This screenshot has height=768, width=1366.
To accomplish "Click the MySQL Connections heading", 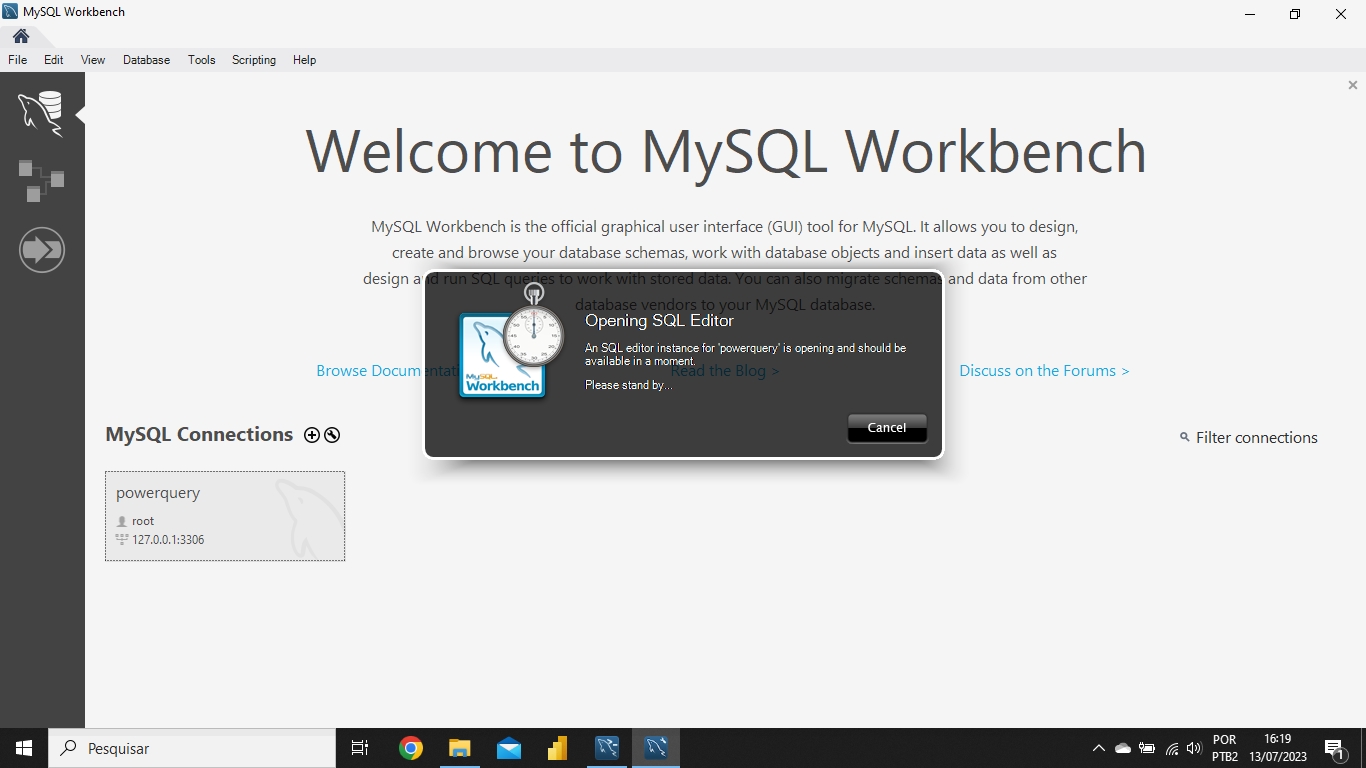I will [199, 435].
